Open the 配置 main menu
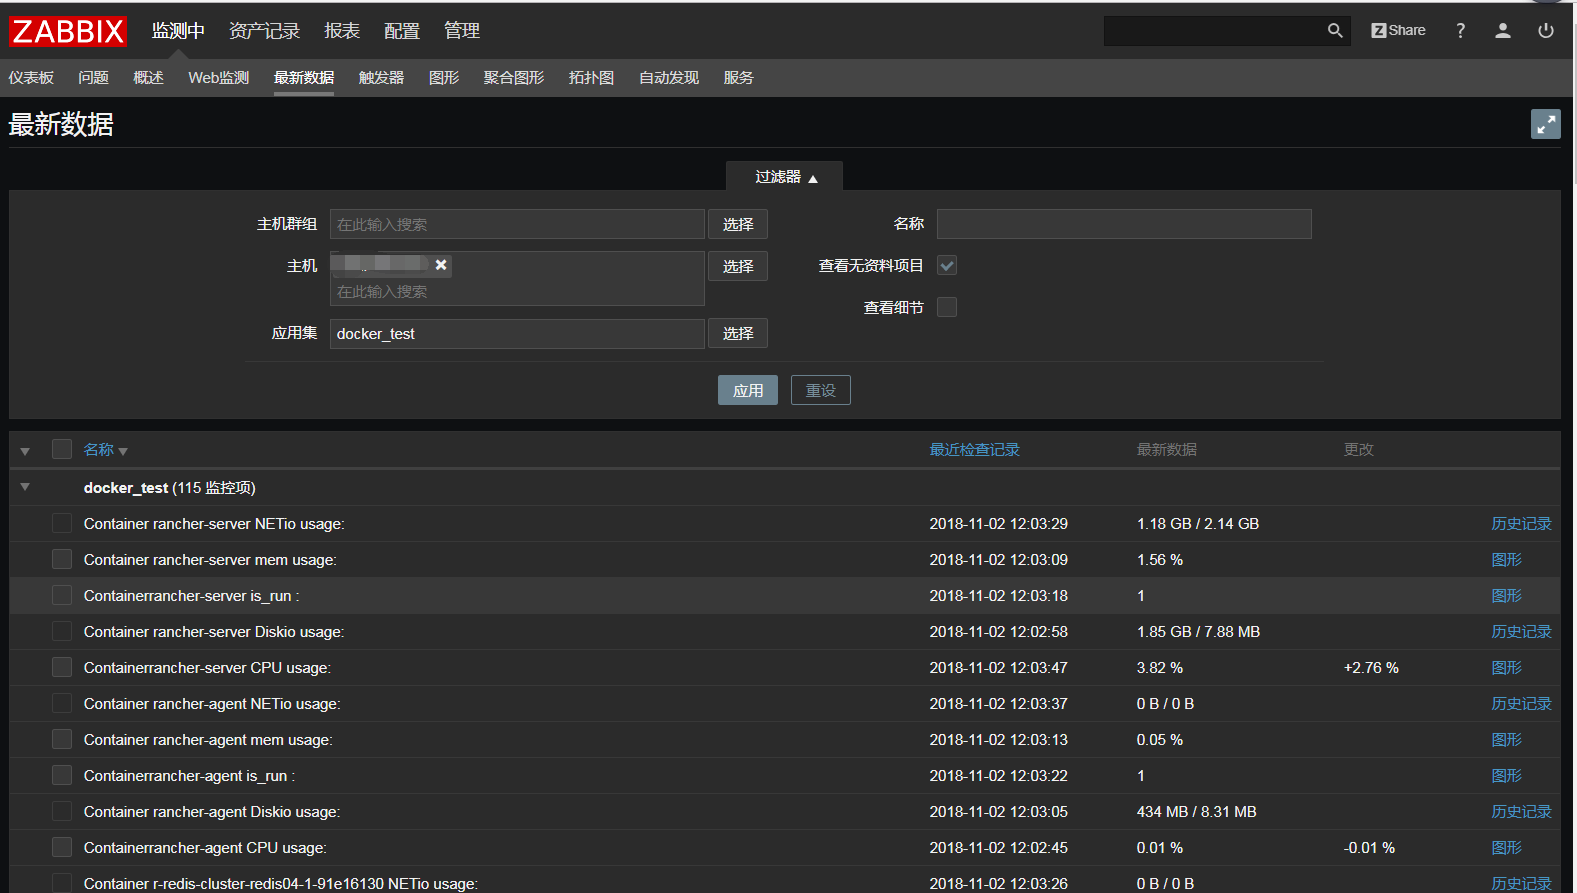Screen dimensions: 1577x893 [402, 31]
